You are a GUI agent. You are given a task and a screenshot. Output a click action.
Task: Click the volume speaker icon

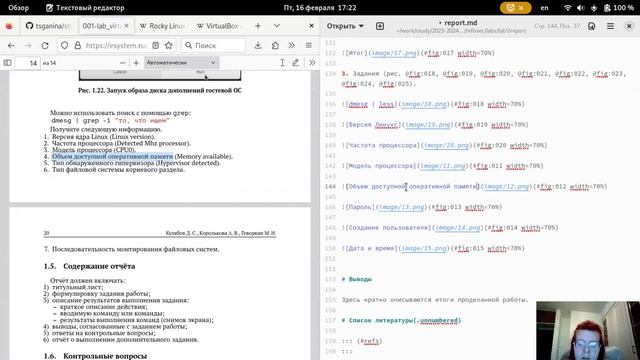pyautogui.click(x=580, y=7)
